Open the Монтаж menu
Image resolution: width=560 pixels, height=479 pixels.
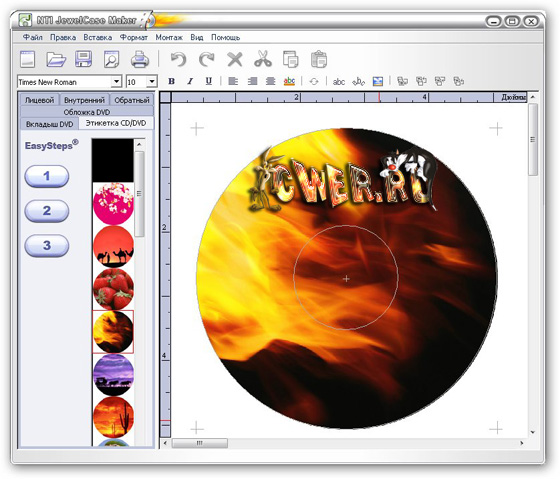pos(169,37)
